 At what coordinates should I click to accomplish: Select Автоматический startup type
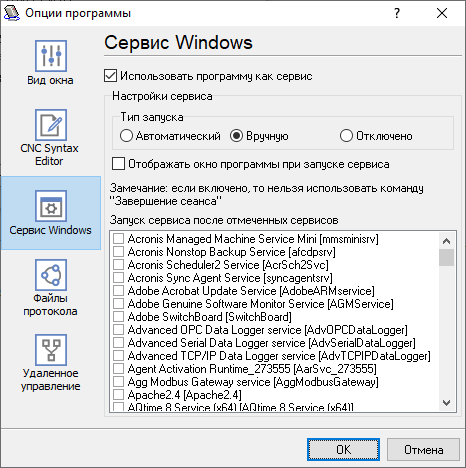pos(126,136)
